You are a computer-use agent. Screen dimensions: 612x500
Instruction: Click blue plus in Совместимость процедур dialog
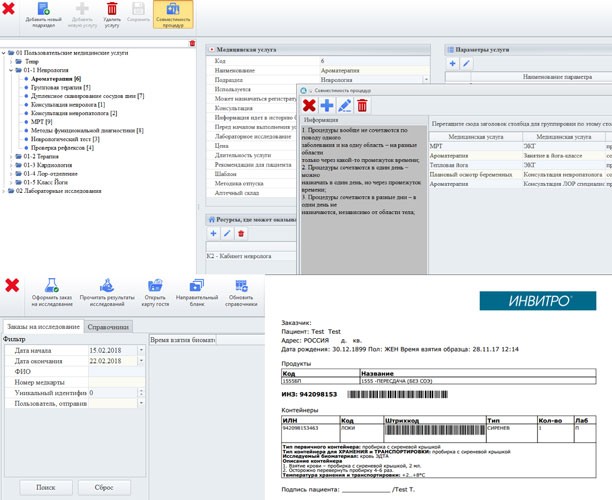pos(326,105)
